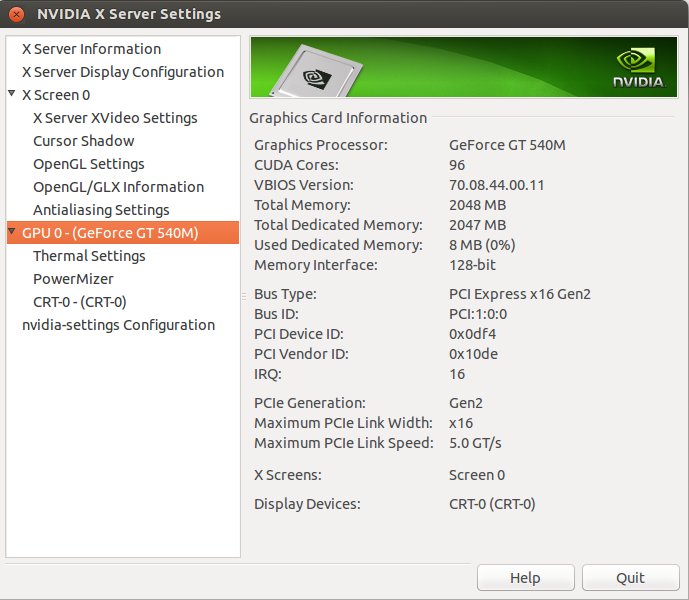Click the GeForce GT 540M processor value
Screen dimensions: 689x600
[507, 145]
